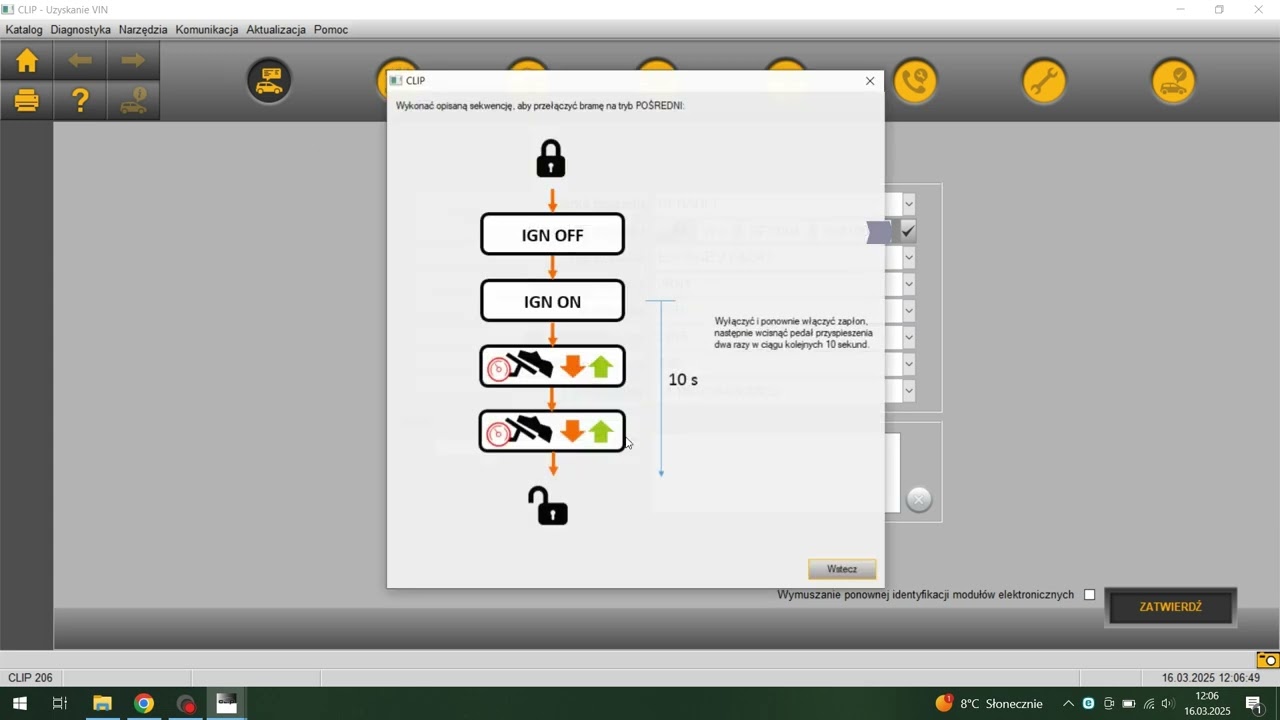Click the 'Wyłączyć i ponownie włączyć zapłon' description
The width and height of the screenshot is (1280, 720).
794,333
